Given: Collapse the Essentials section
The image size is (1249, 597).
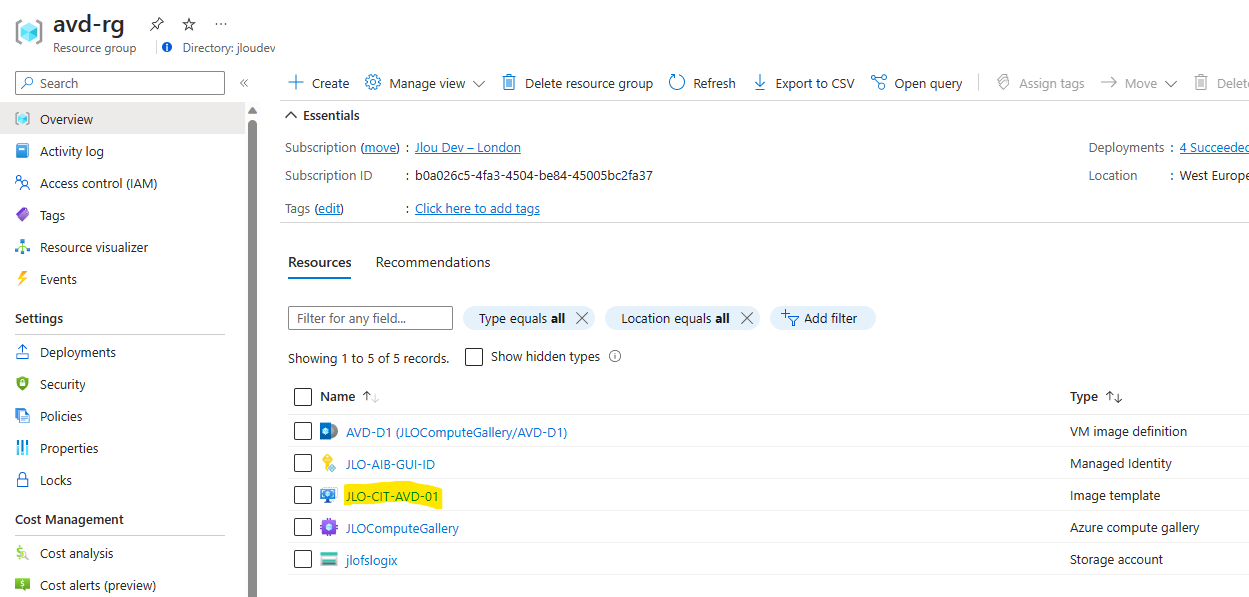Looking at the screenshot, I should tap(322, 115).
